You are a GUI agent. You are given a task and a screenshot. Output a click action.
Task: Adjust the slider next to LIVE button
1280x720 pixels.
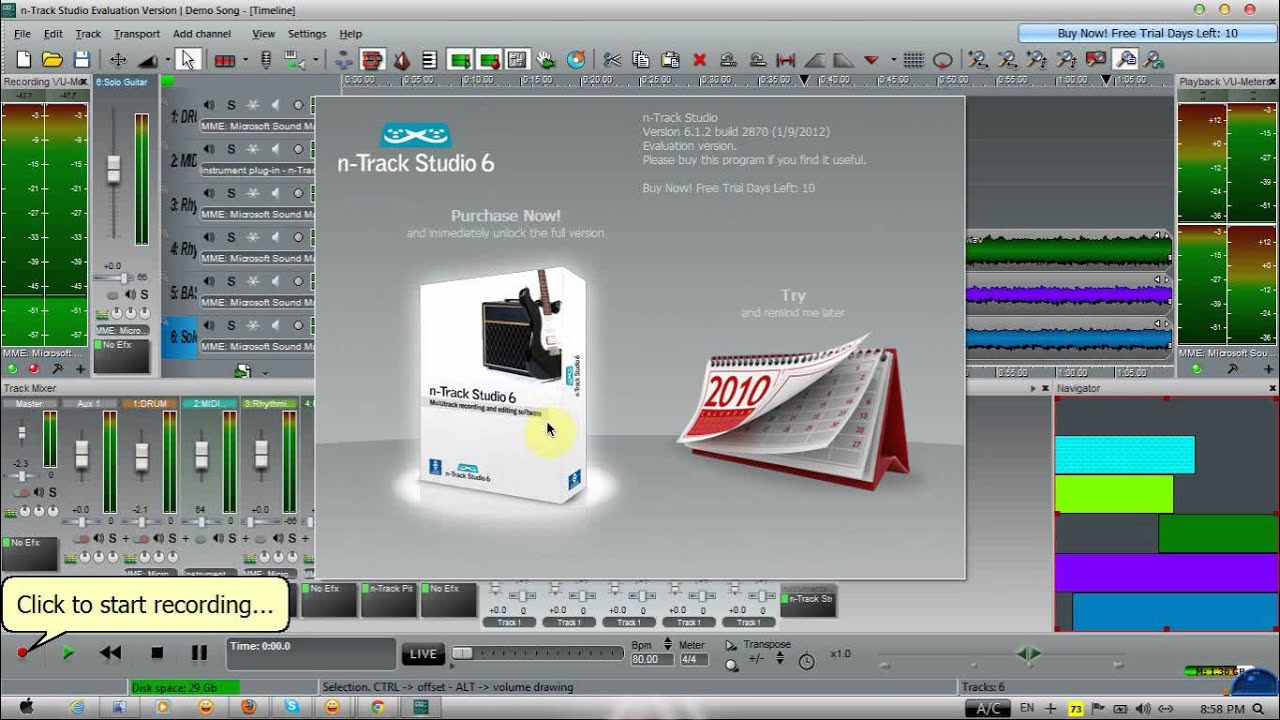tap(463, 653)
